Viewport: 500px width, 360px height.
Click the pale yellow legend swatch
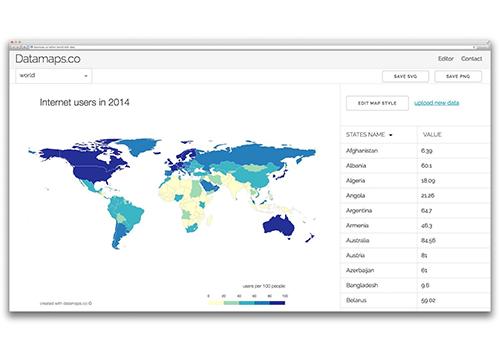point(216,303)
